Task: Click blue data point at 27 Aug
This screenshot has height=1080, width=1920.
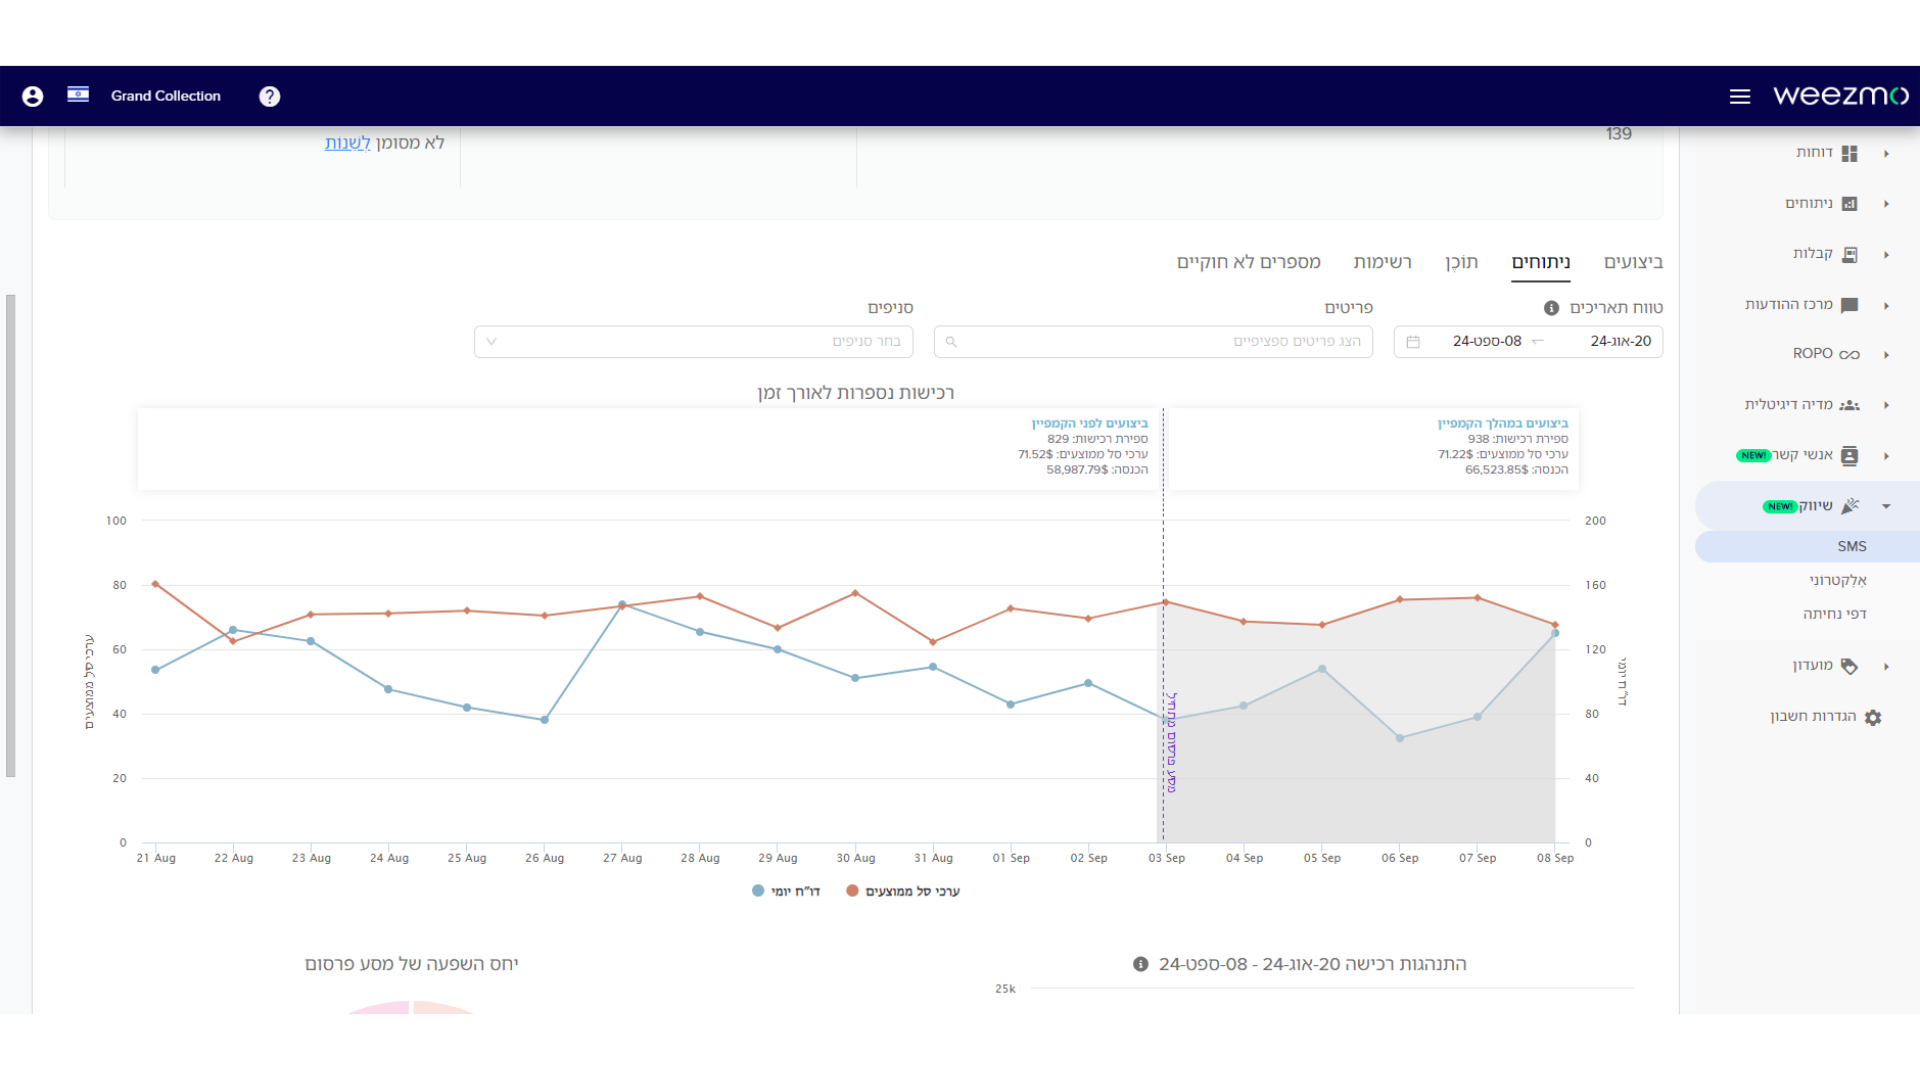Action: (622, 604)
